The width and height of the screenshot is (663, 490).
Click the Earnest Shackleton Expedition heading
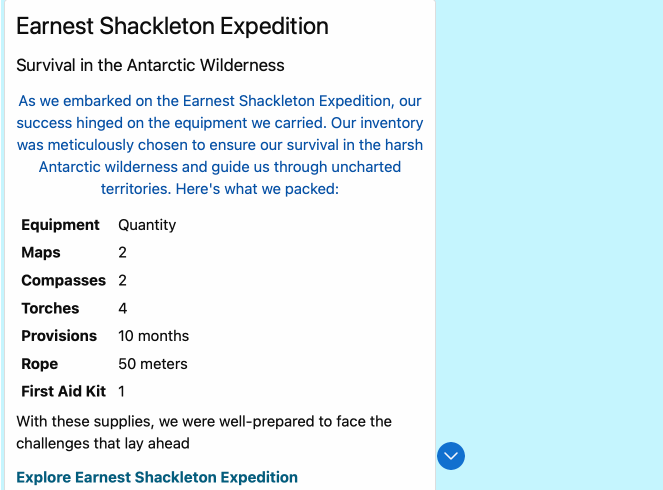(172, 26)
